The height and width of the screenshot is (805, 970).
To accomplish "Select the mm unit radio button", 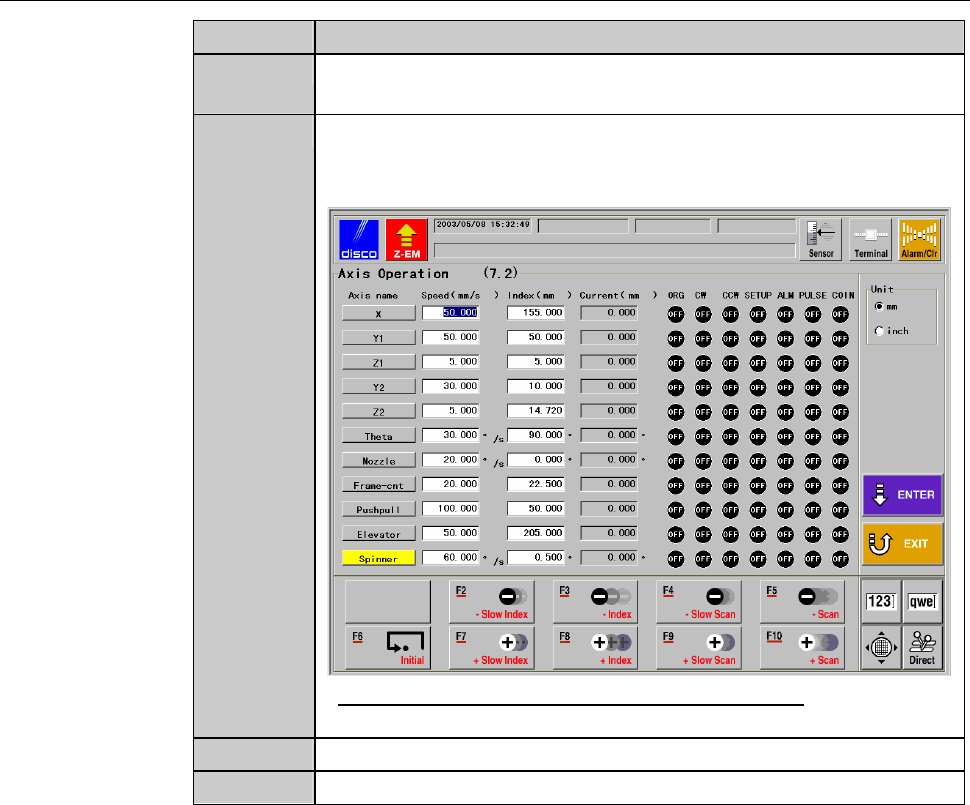I will [x=879, y=306].
